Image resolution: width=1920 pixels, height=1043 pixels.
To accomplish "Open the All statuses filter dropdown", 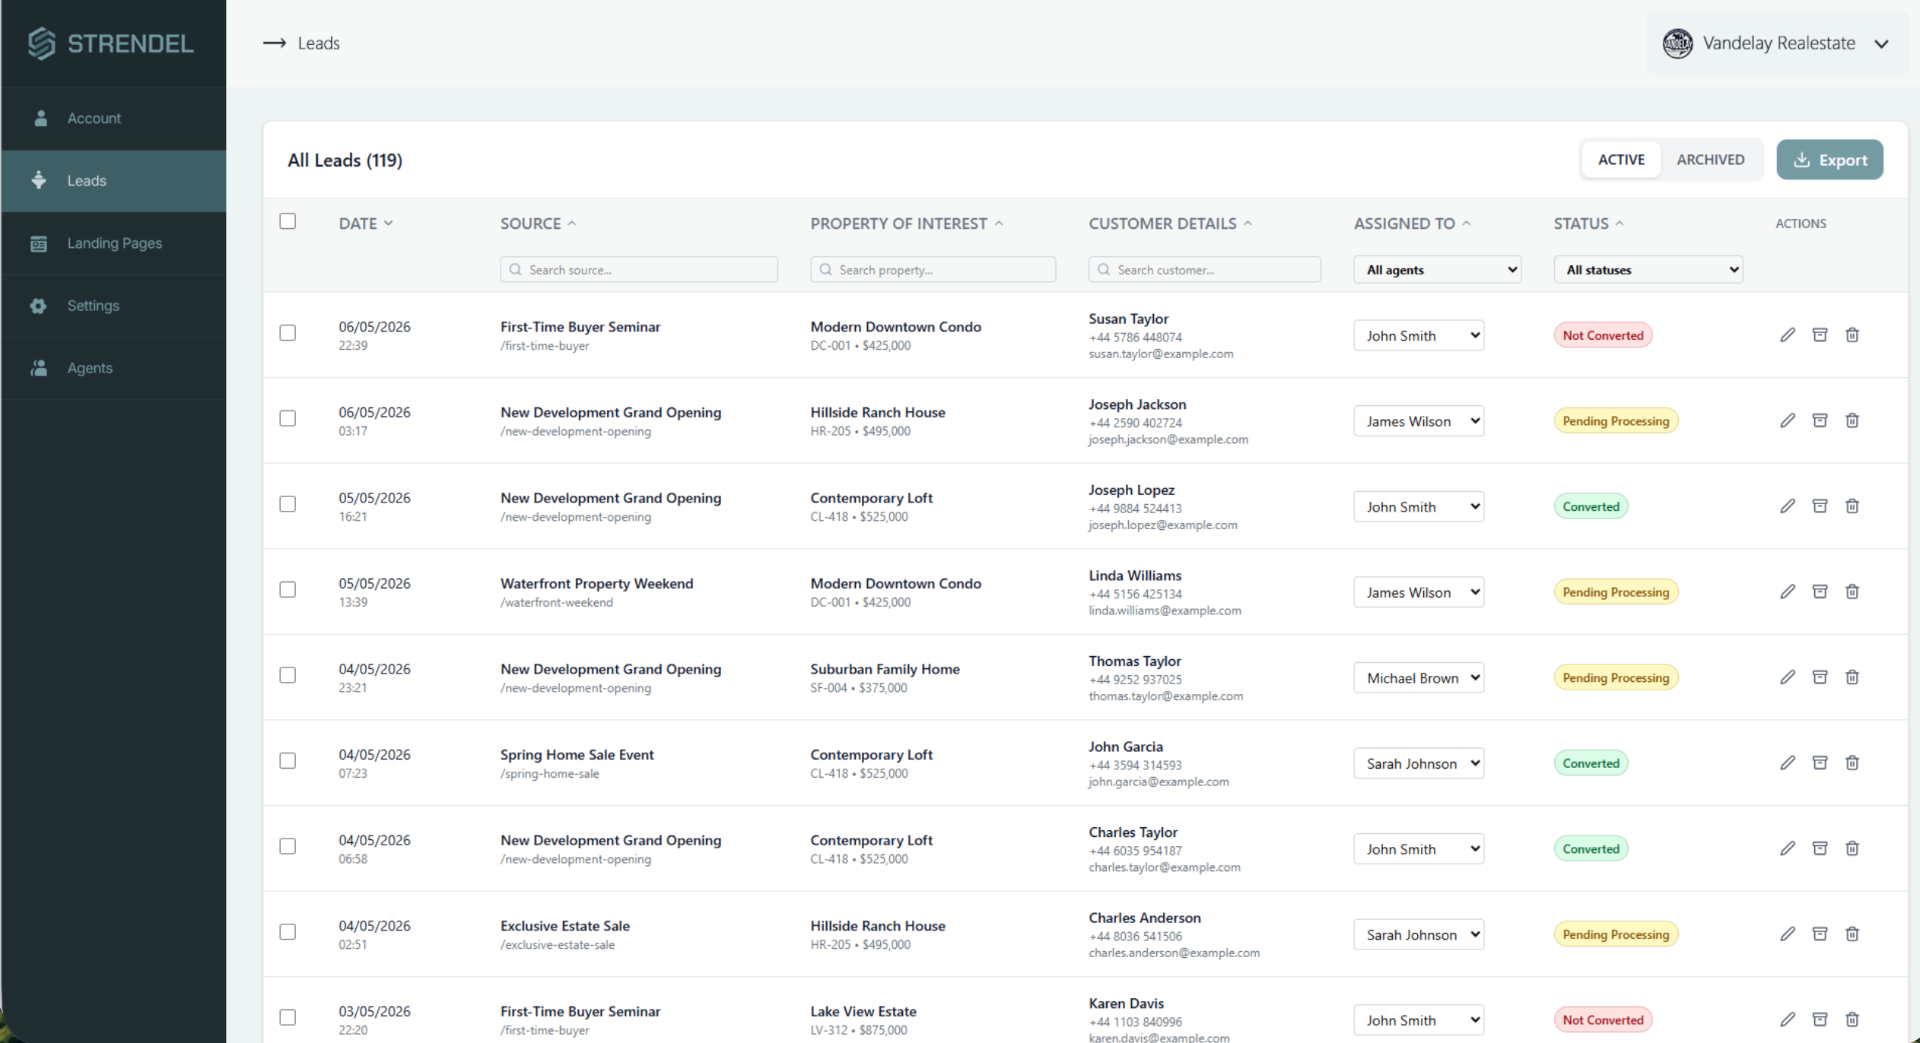I will (x=1648, y=269).
